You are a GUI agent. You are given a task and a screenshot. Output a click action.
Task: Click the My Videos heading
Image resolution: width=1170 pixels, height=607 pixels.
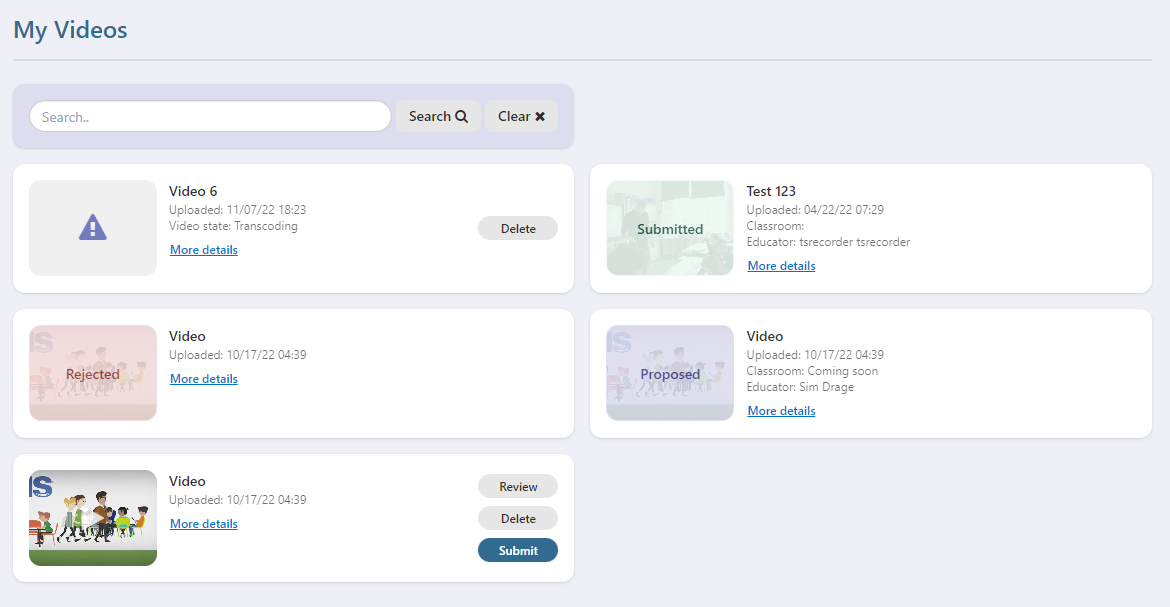70,30
